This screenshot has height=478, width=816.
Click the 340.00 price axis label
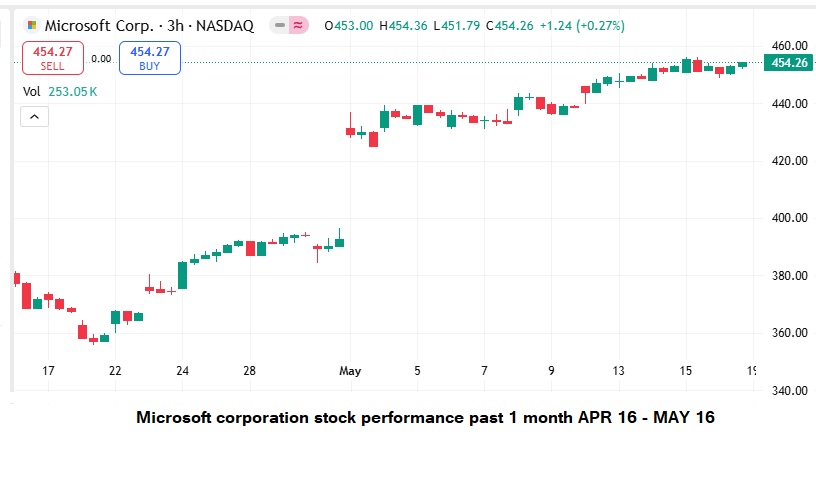[x=789, y=391]
